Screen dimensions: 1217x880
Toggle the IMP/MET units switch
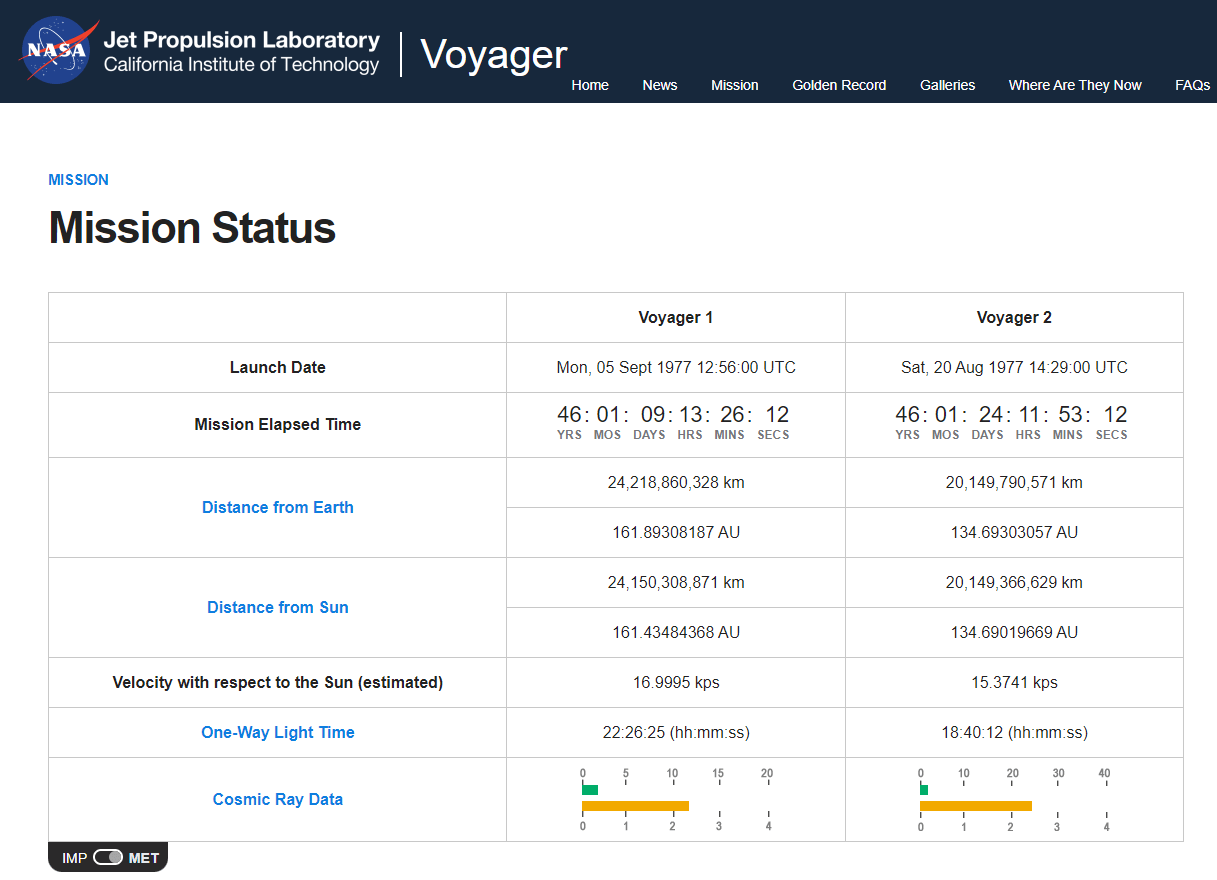pyautogui.click(x=107, y=857)
